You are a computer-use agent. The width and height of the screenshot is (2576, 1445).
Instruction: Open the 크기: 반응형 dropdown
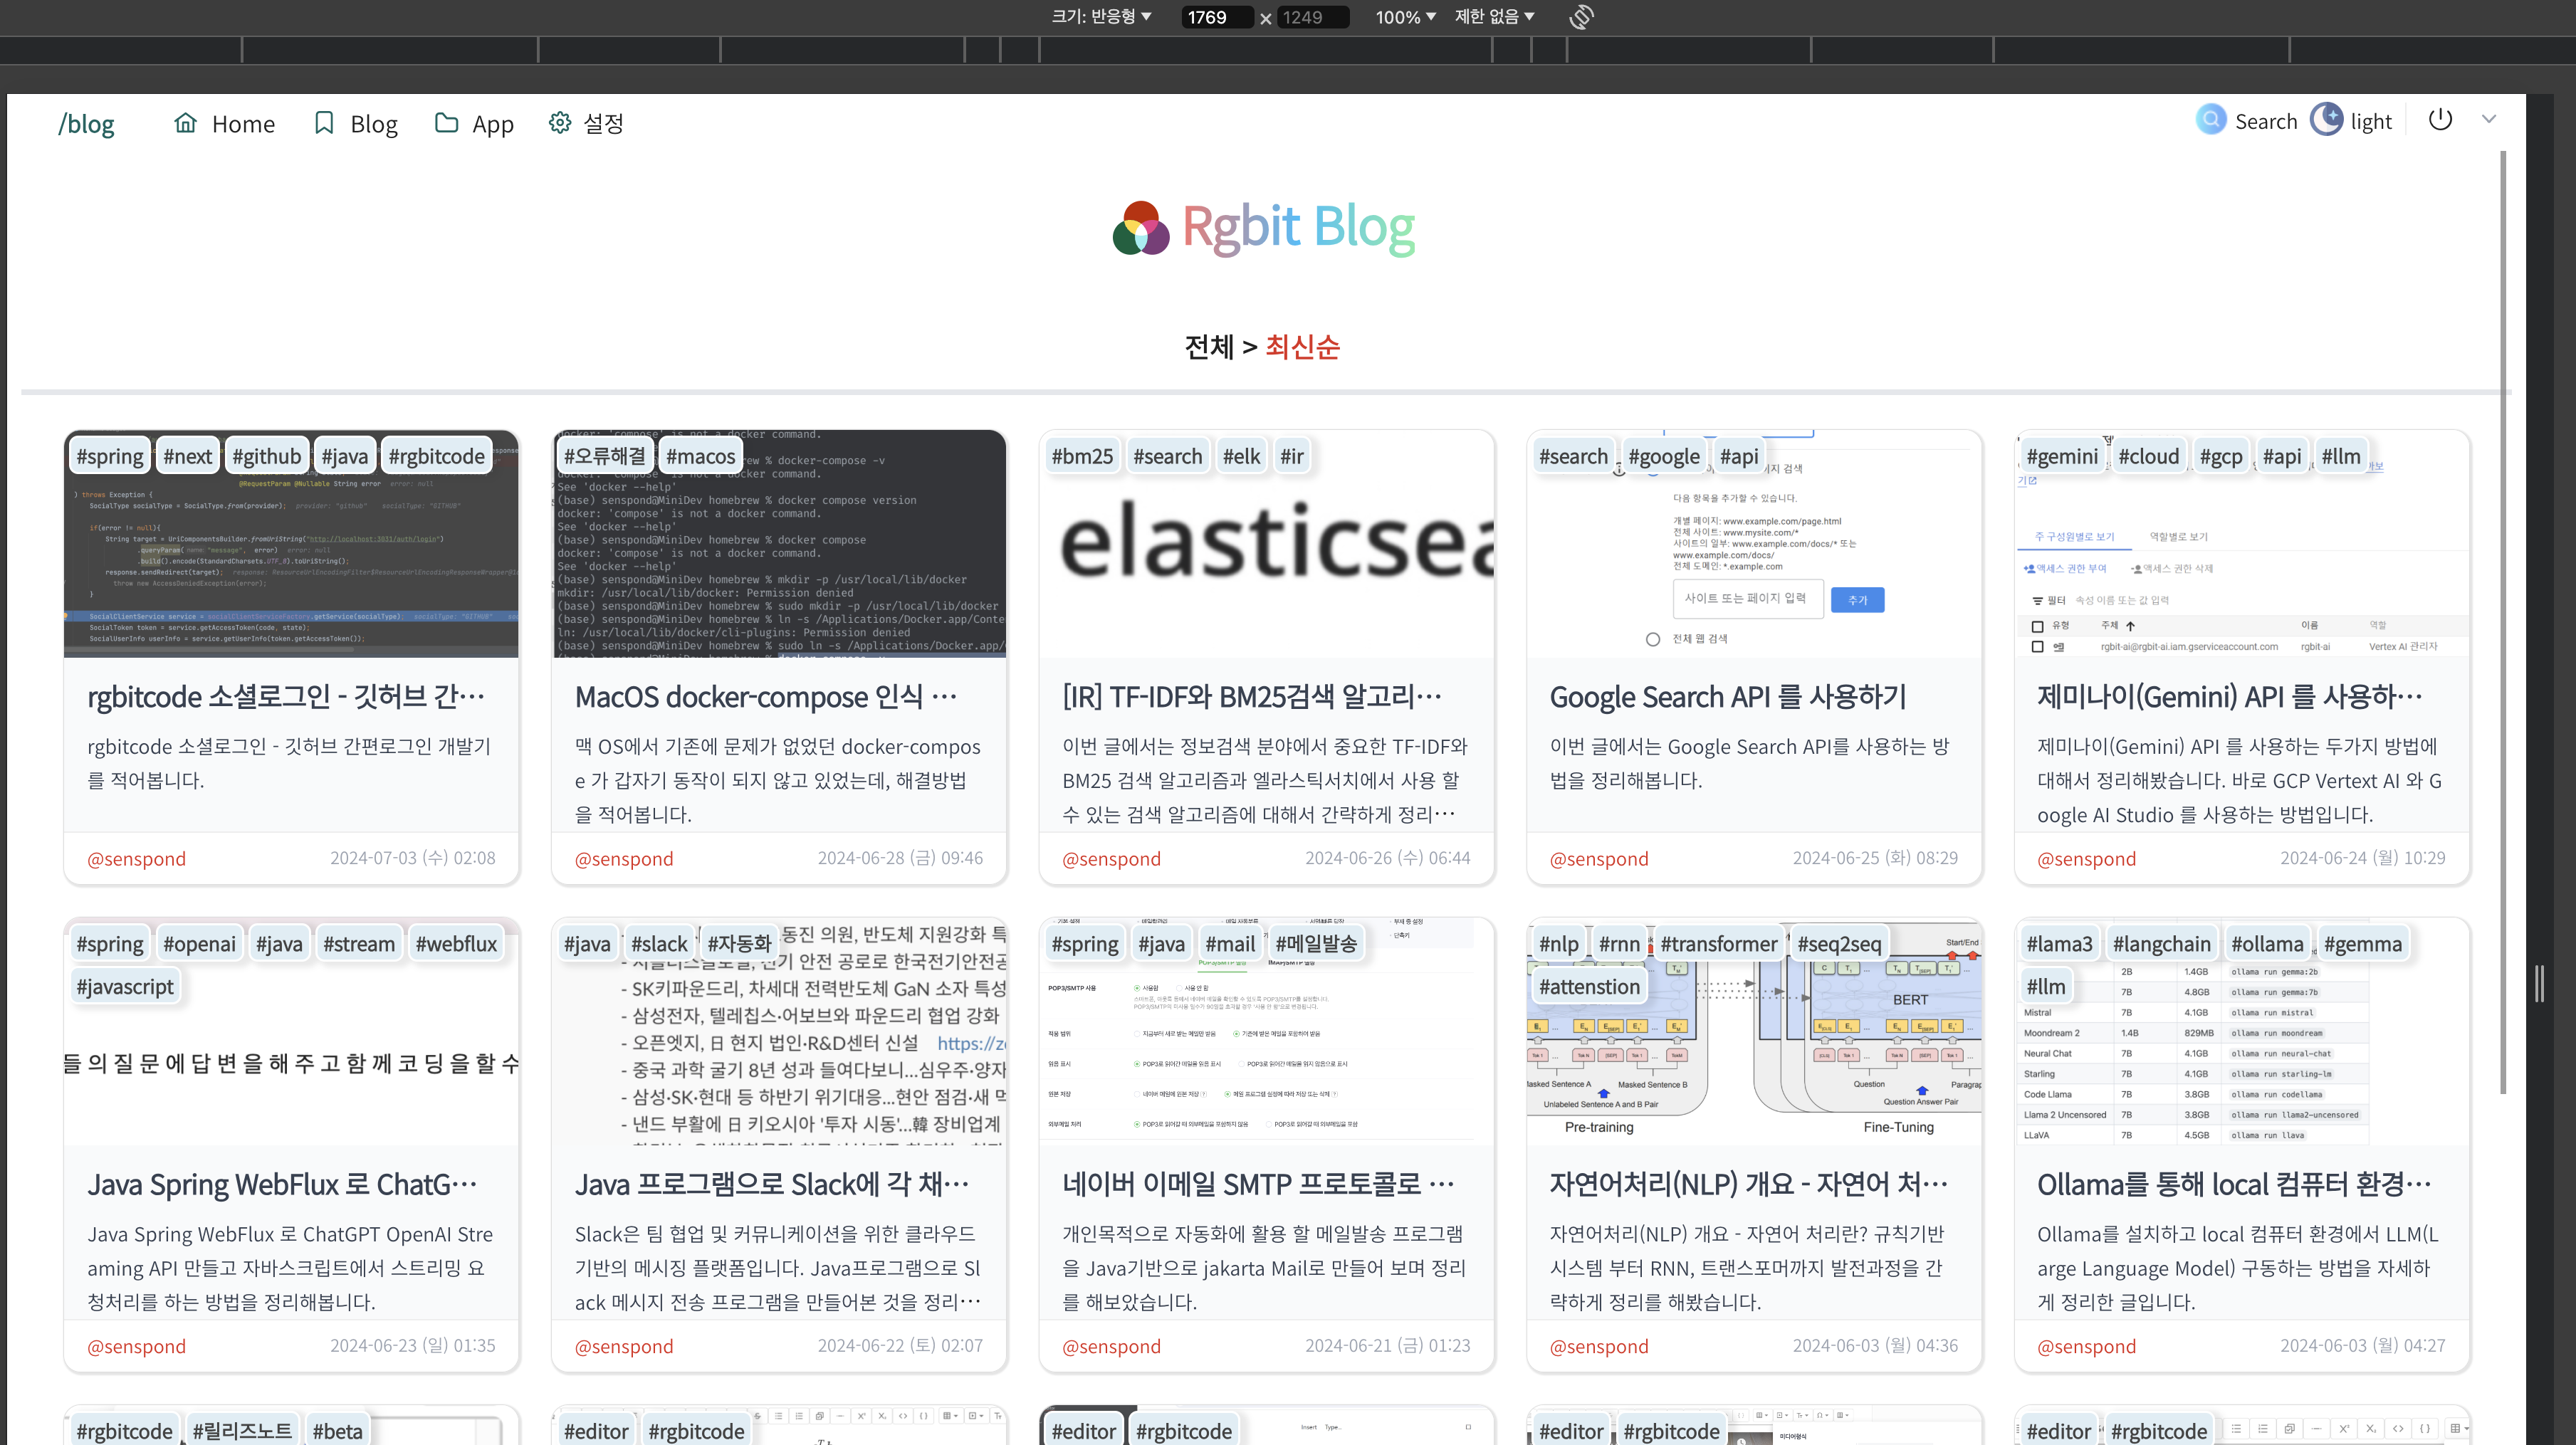pos(1101,16)
